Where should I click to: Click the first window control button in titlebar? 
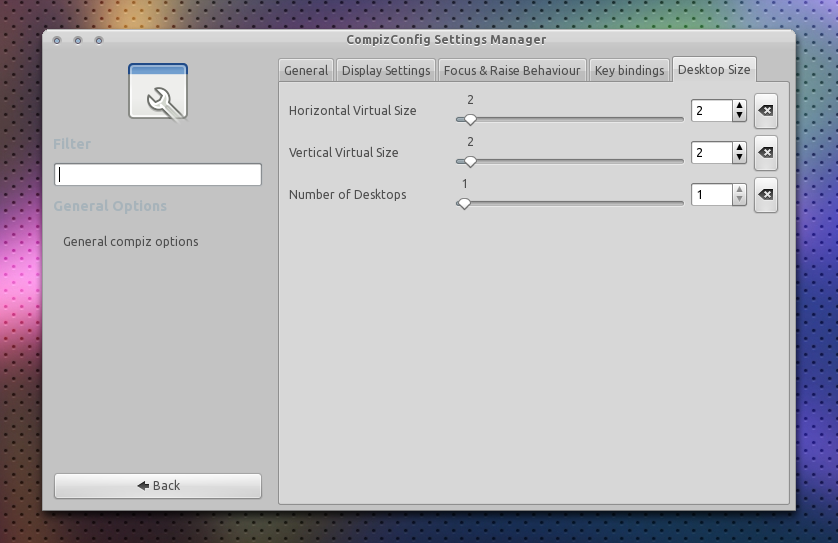57,41
